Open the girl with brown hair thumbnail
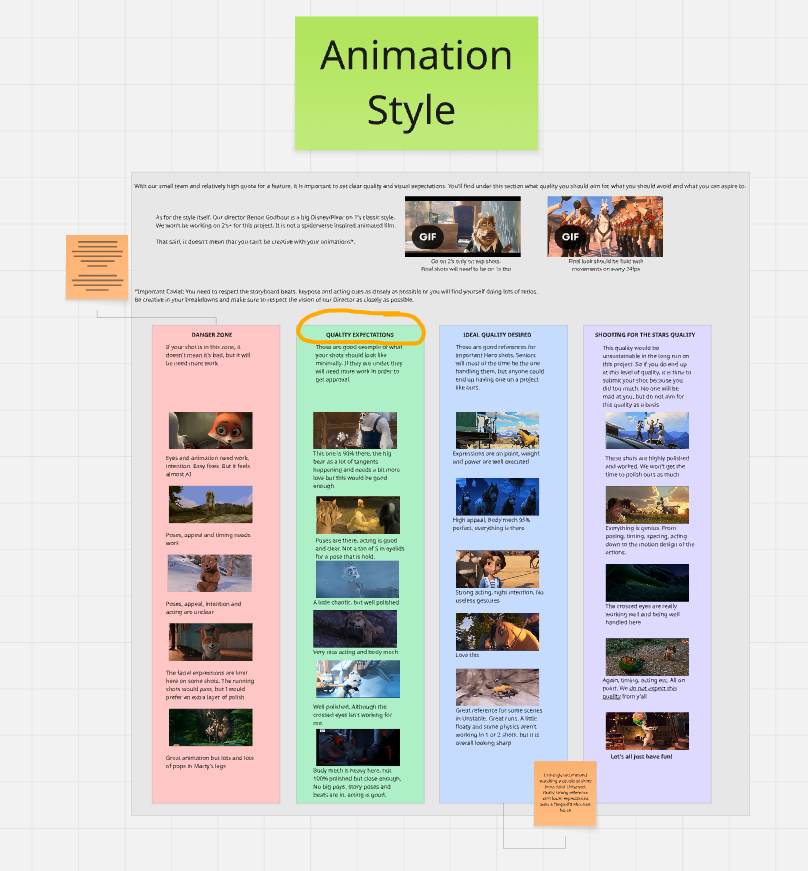This screenshot has height=871, width=808. (496, 569)
